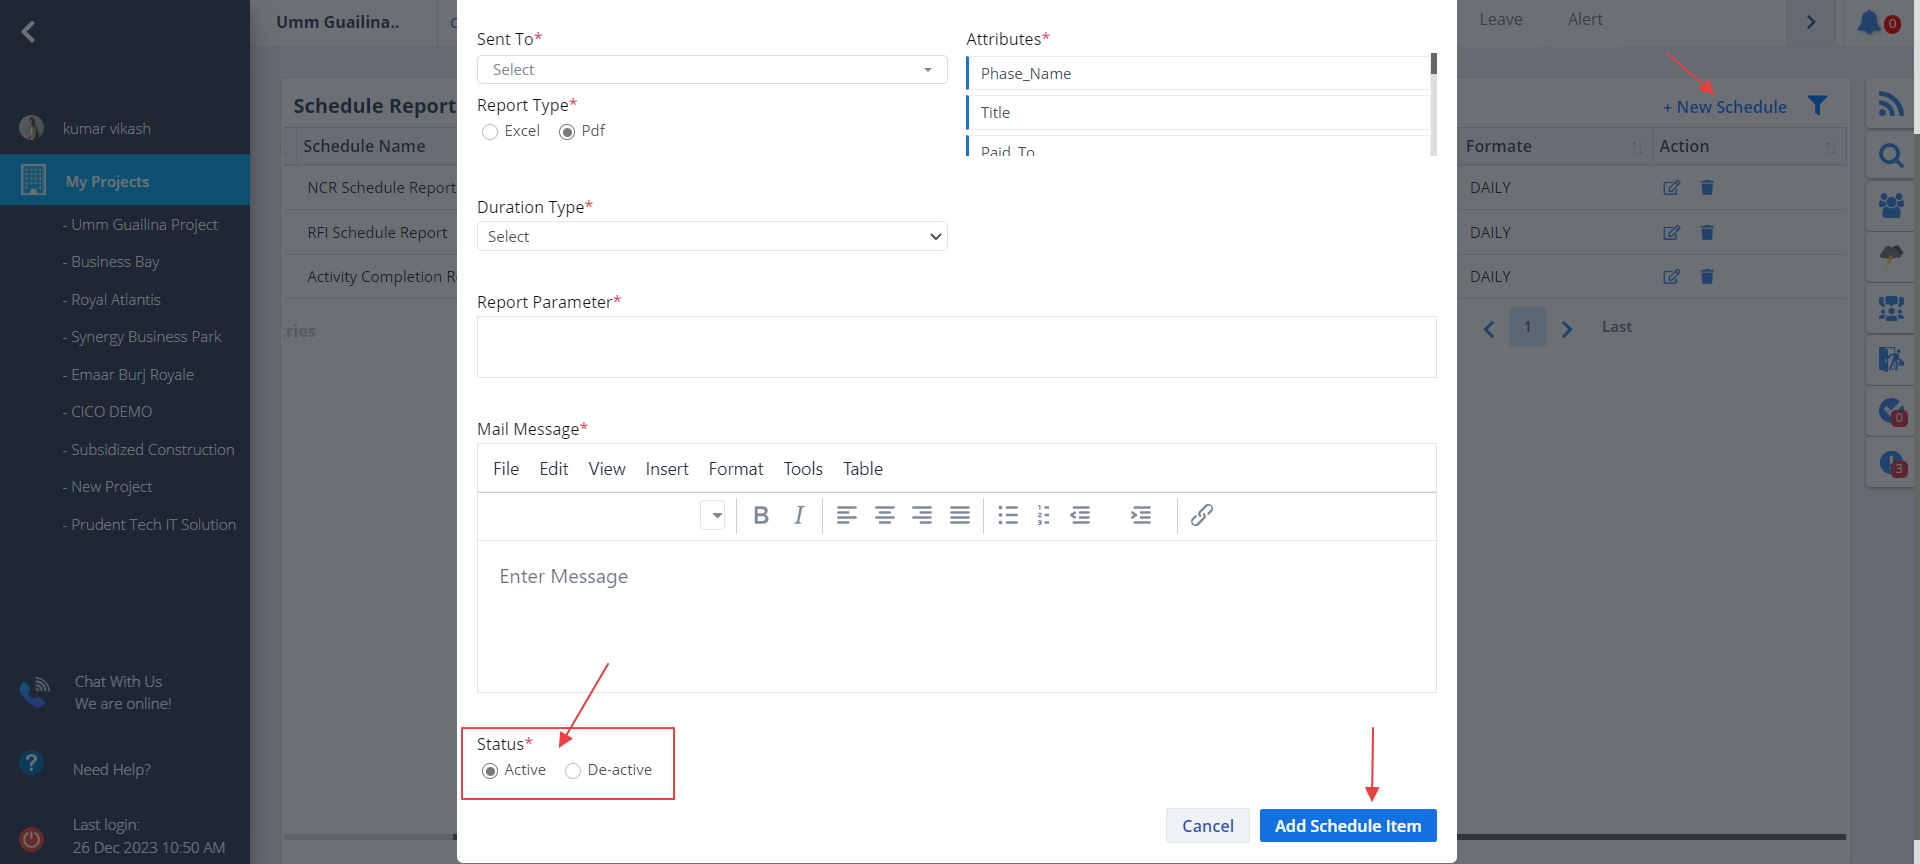Insert numbered list in mail editor
Screen dimensions: 1920x864
[x=1044, y=515]
